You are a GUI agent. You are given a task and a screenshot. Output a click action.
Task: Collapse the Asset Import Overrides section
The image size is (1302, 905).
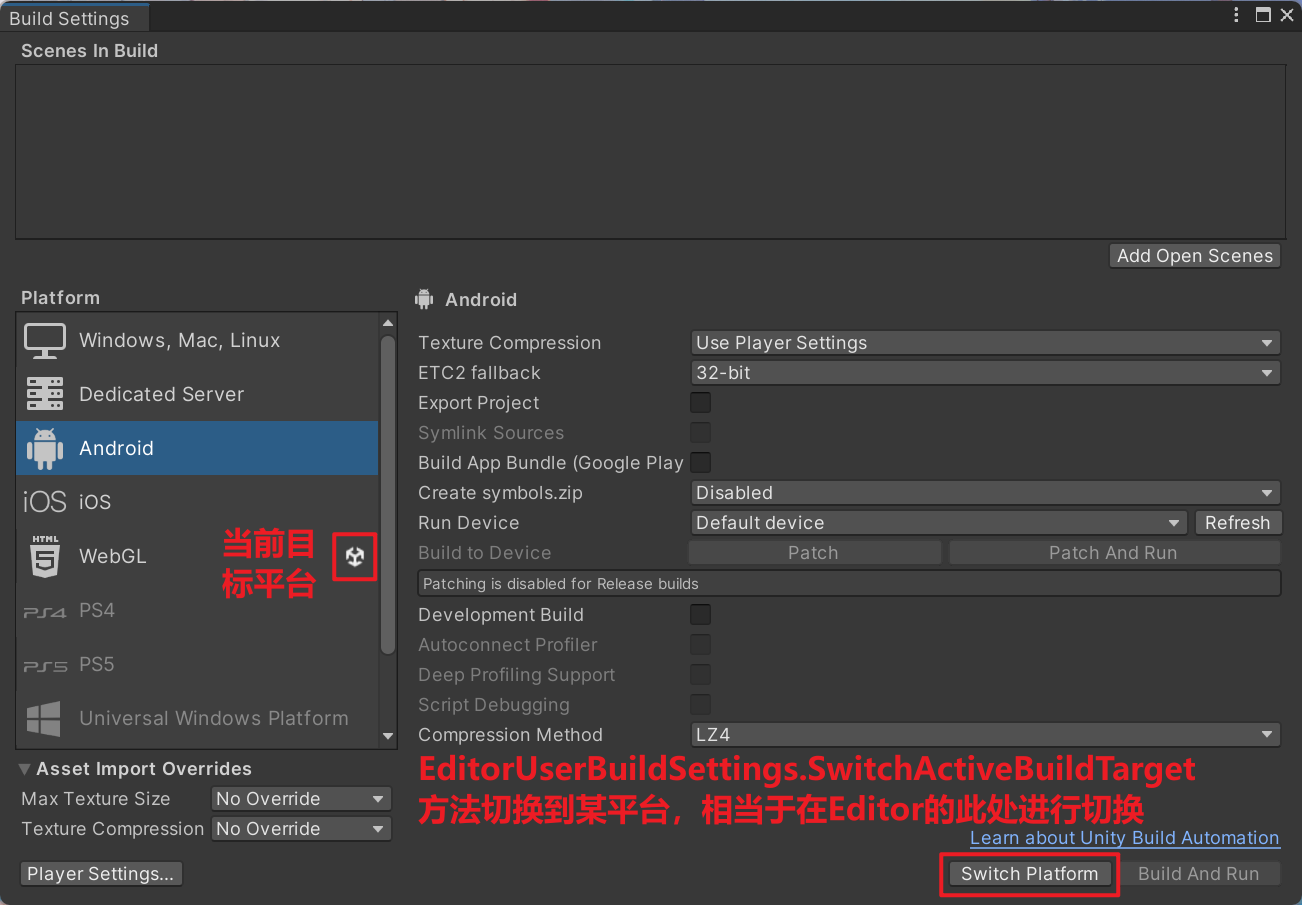pyautogui.click(x=25, y=769)
